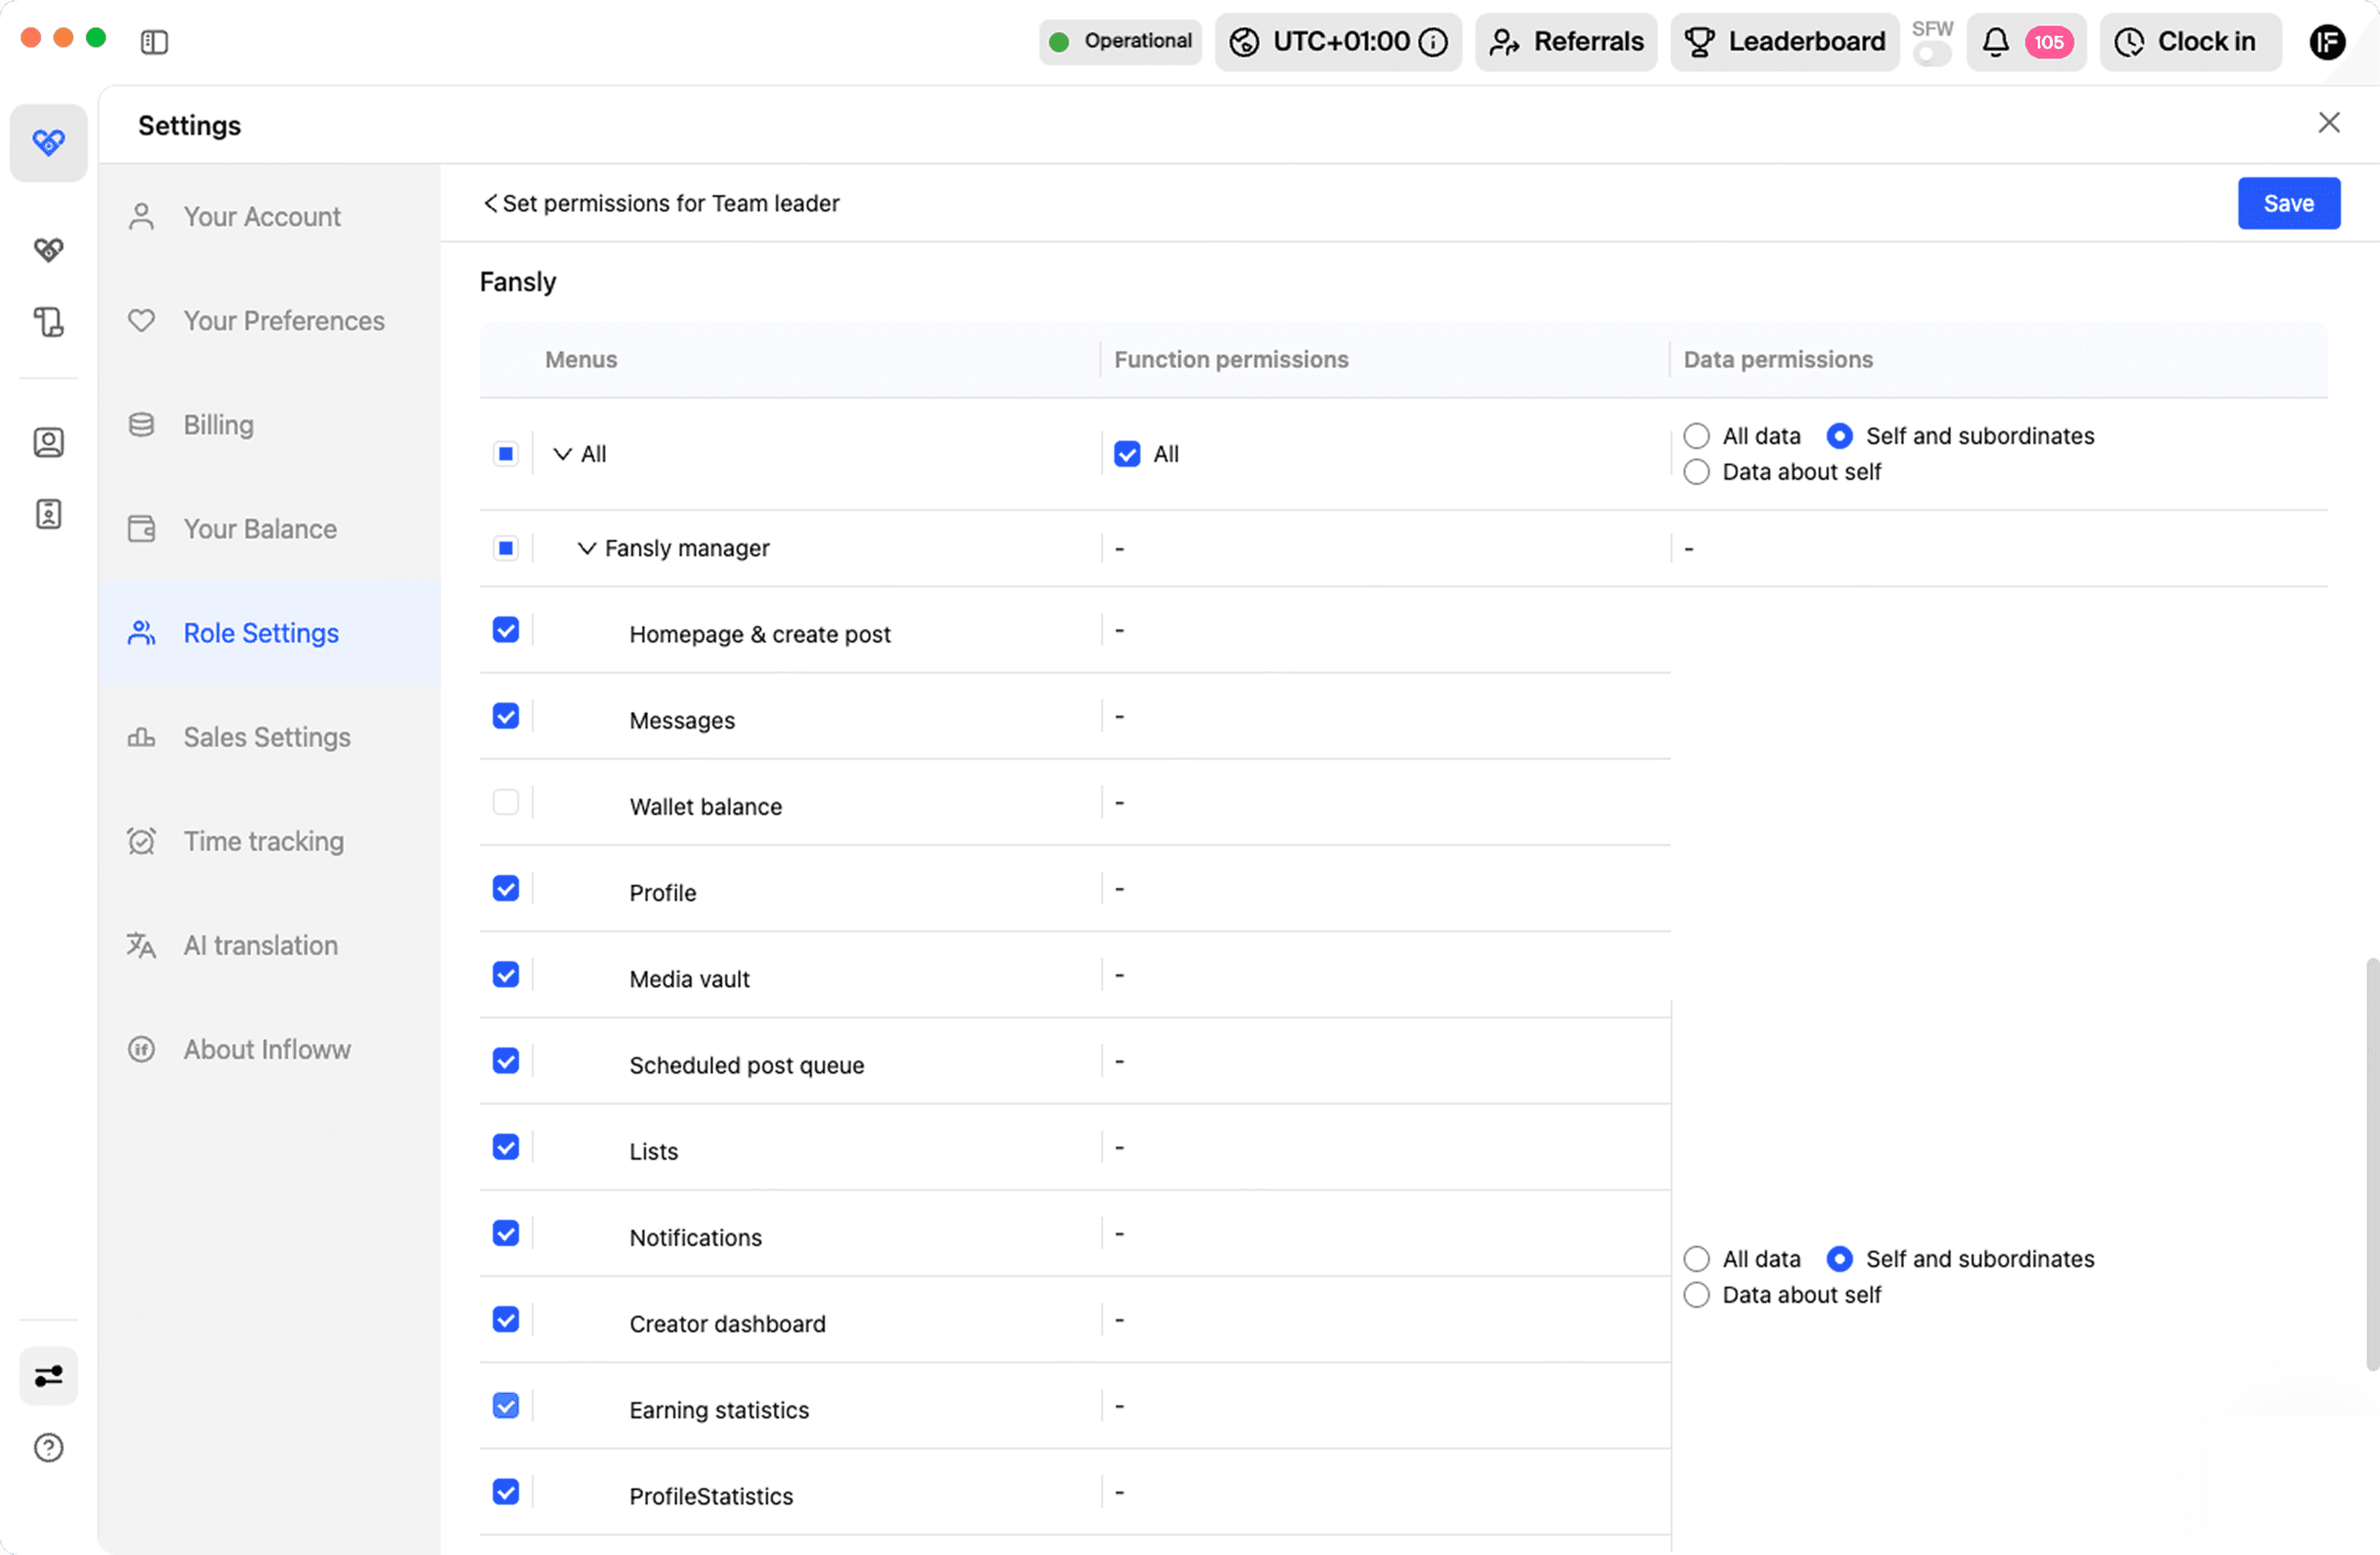The height and width of the screenshot is (1555, 2380).
Task: Open the contact card icon in left rail
Action: click(x=48, y=442)
